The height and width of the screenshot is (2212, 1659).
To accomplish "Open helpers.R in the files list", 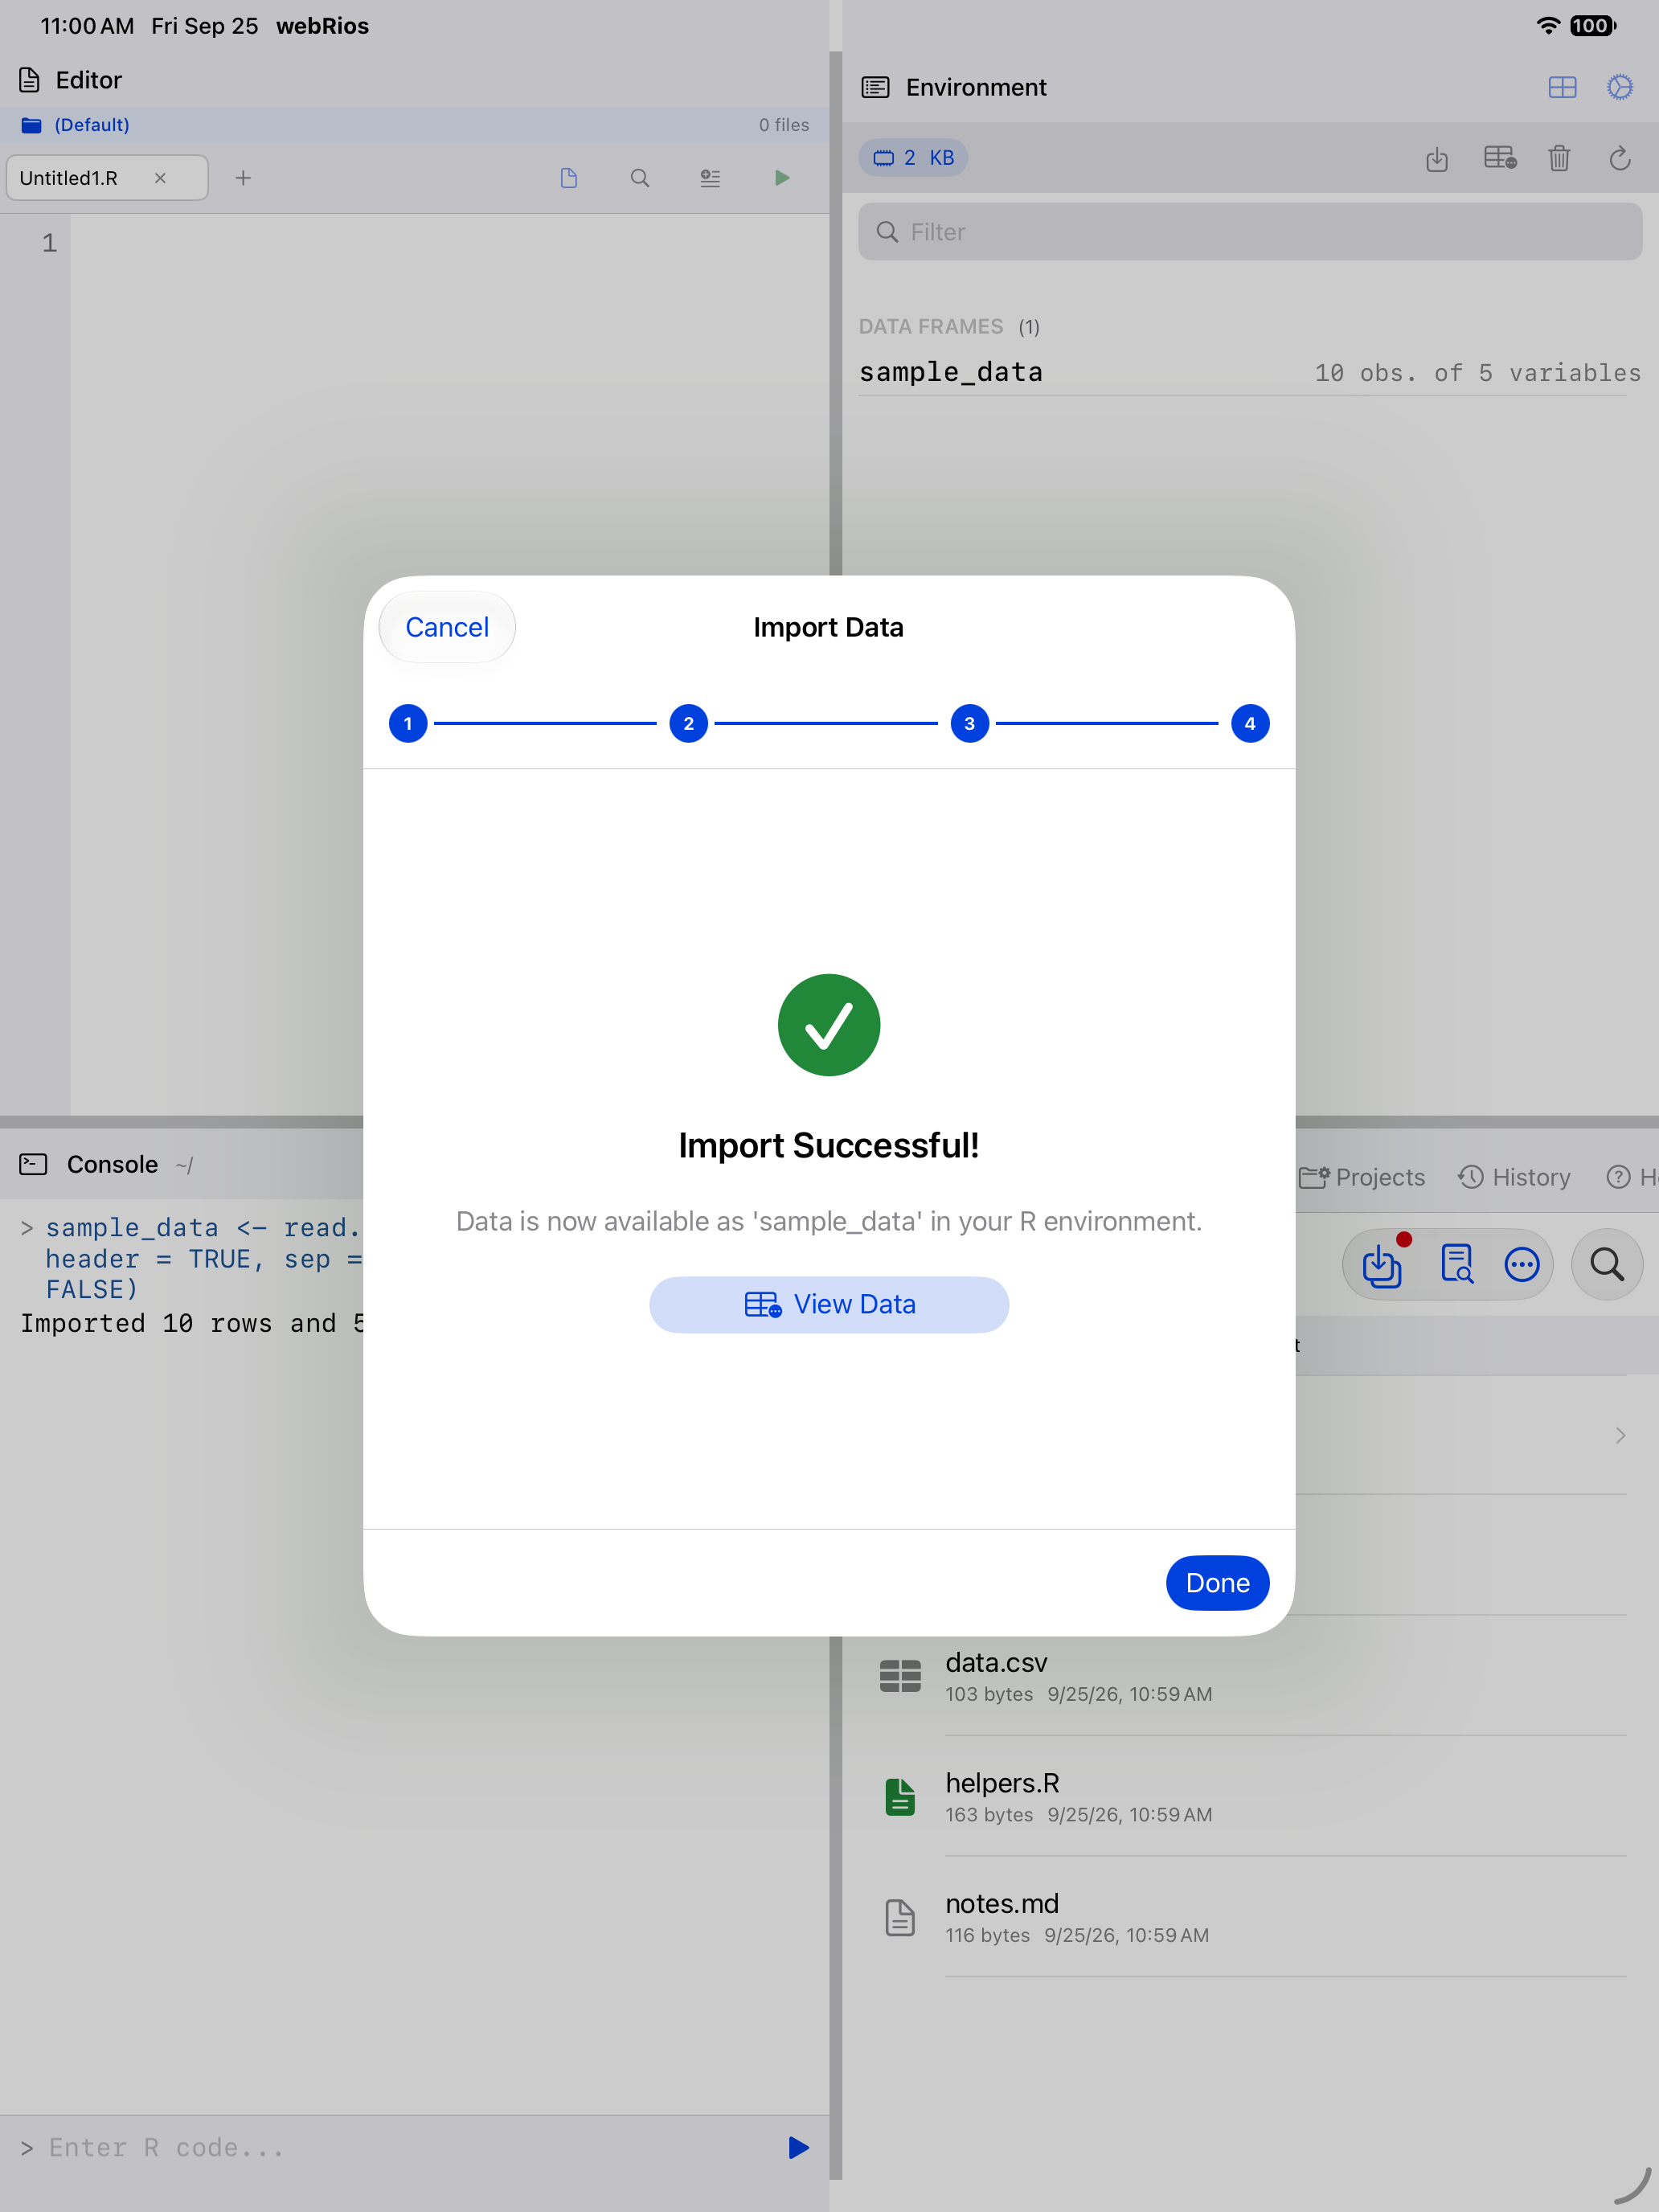I will 1250,1796.
